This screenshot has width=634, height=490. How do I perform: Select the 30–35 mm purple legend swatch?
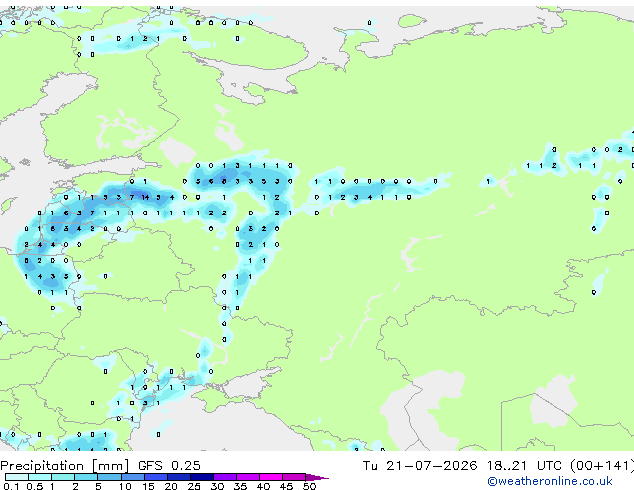click(225, 477)
